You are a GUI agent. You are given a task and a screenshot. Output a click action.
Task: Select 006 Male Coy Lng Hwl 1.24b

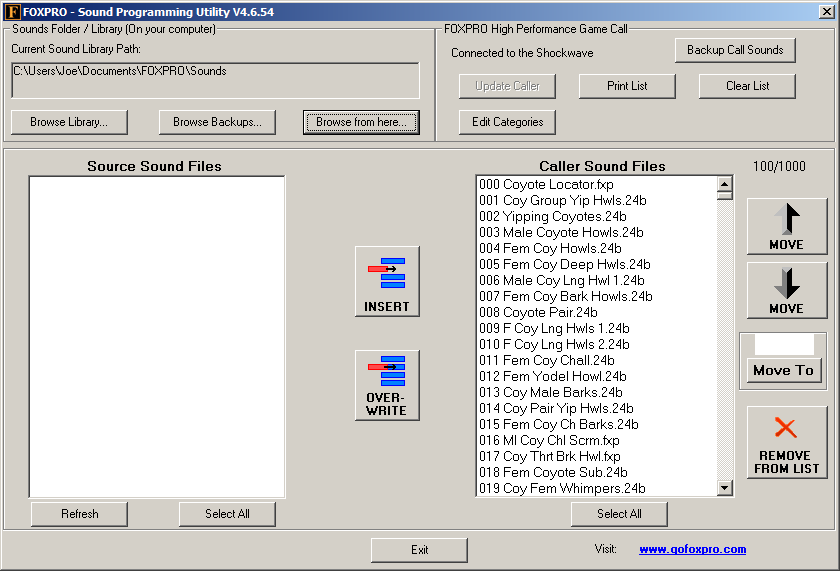pyautogui.click(x=597, y=281)
